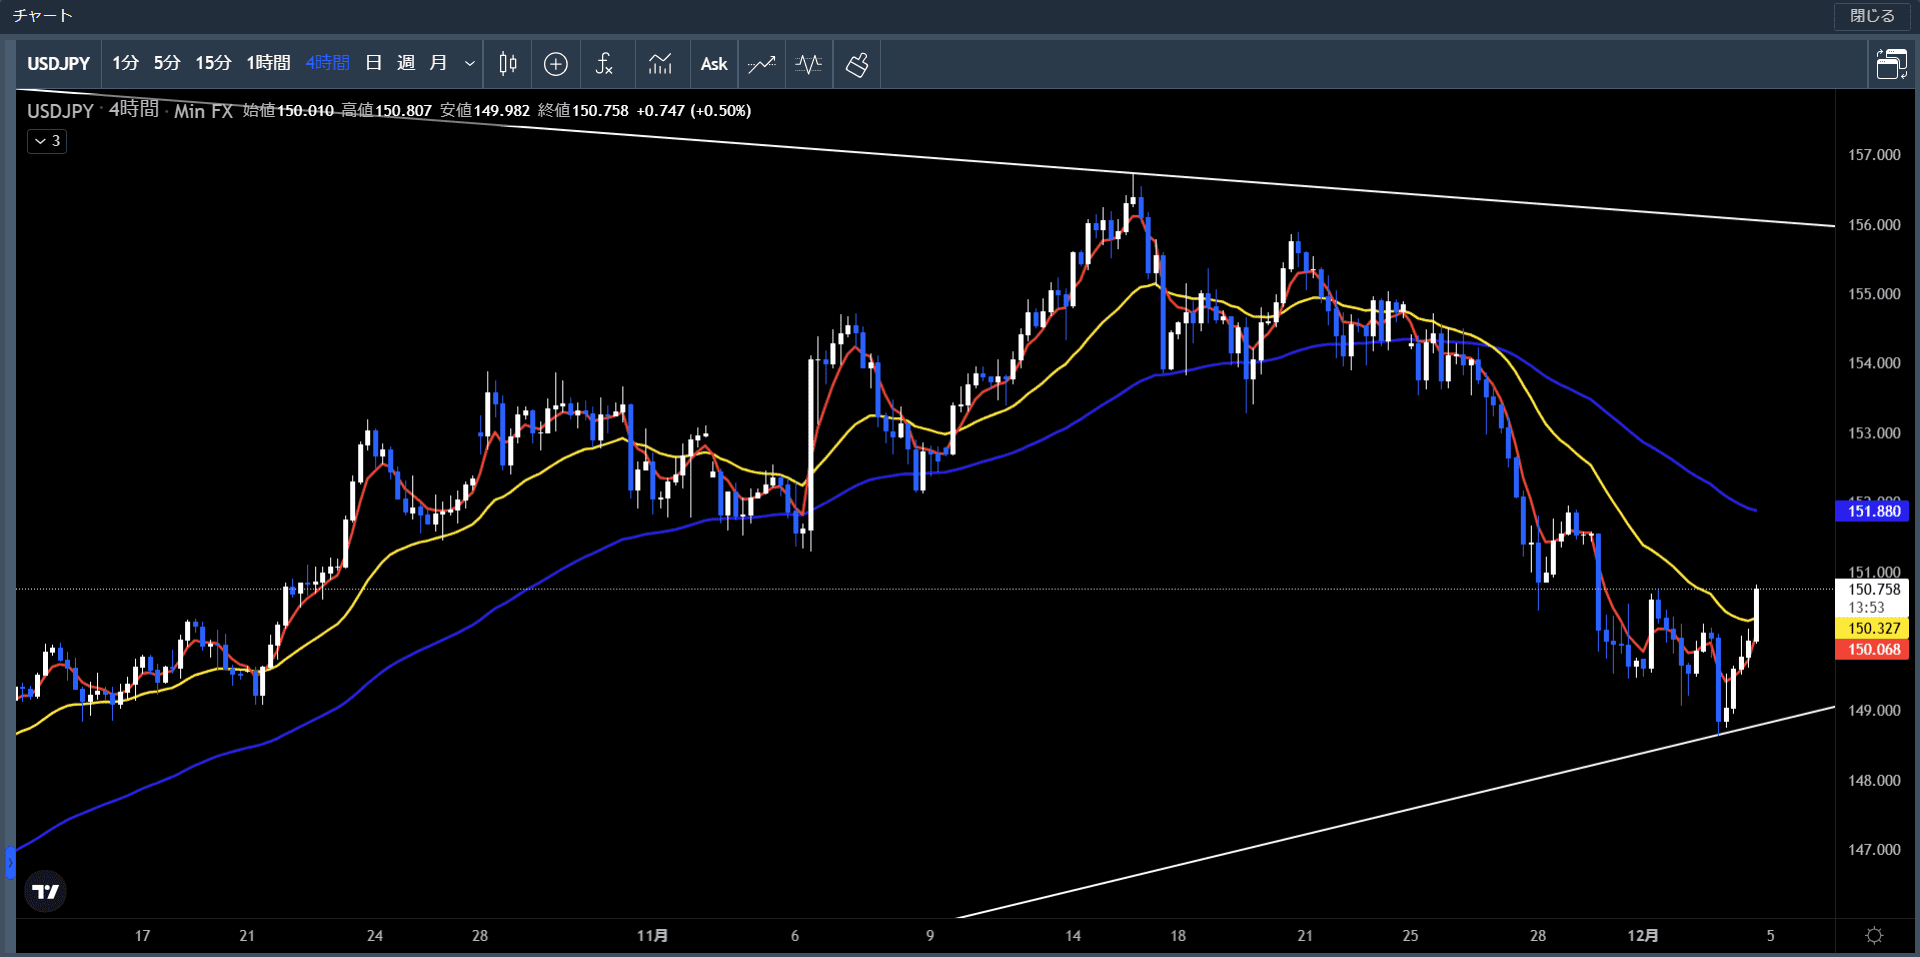Open the chart templates bar icon
Viewport: 1920px width, 957px height.
coord(660,64)
